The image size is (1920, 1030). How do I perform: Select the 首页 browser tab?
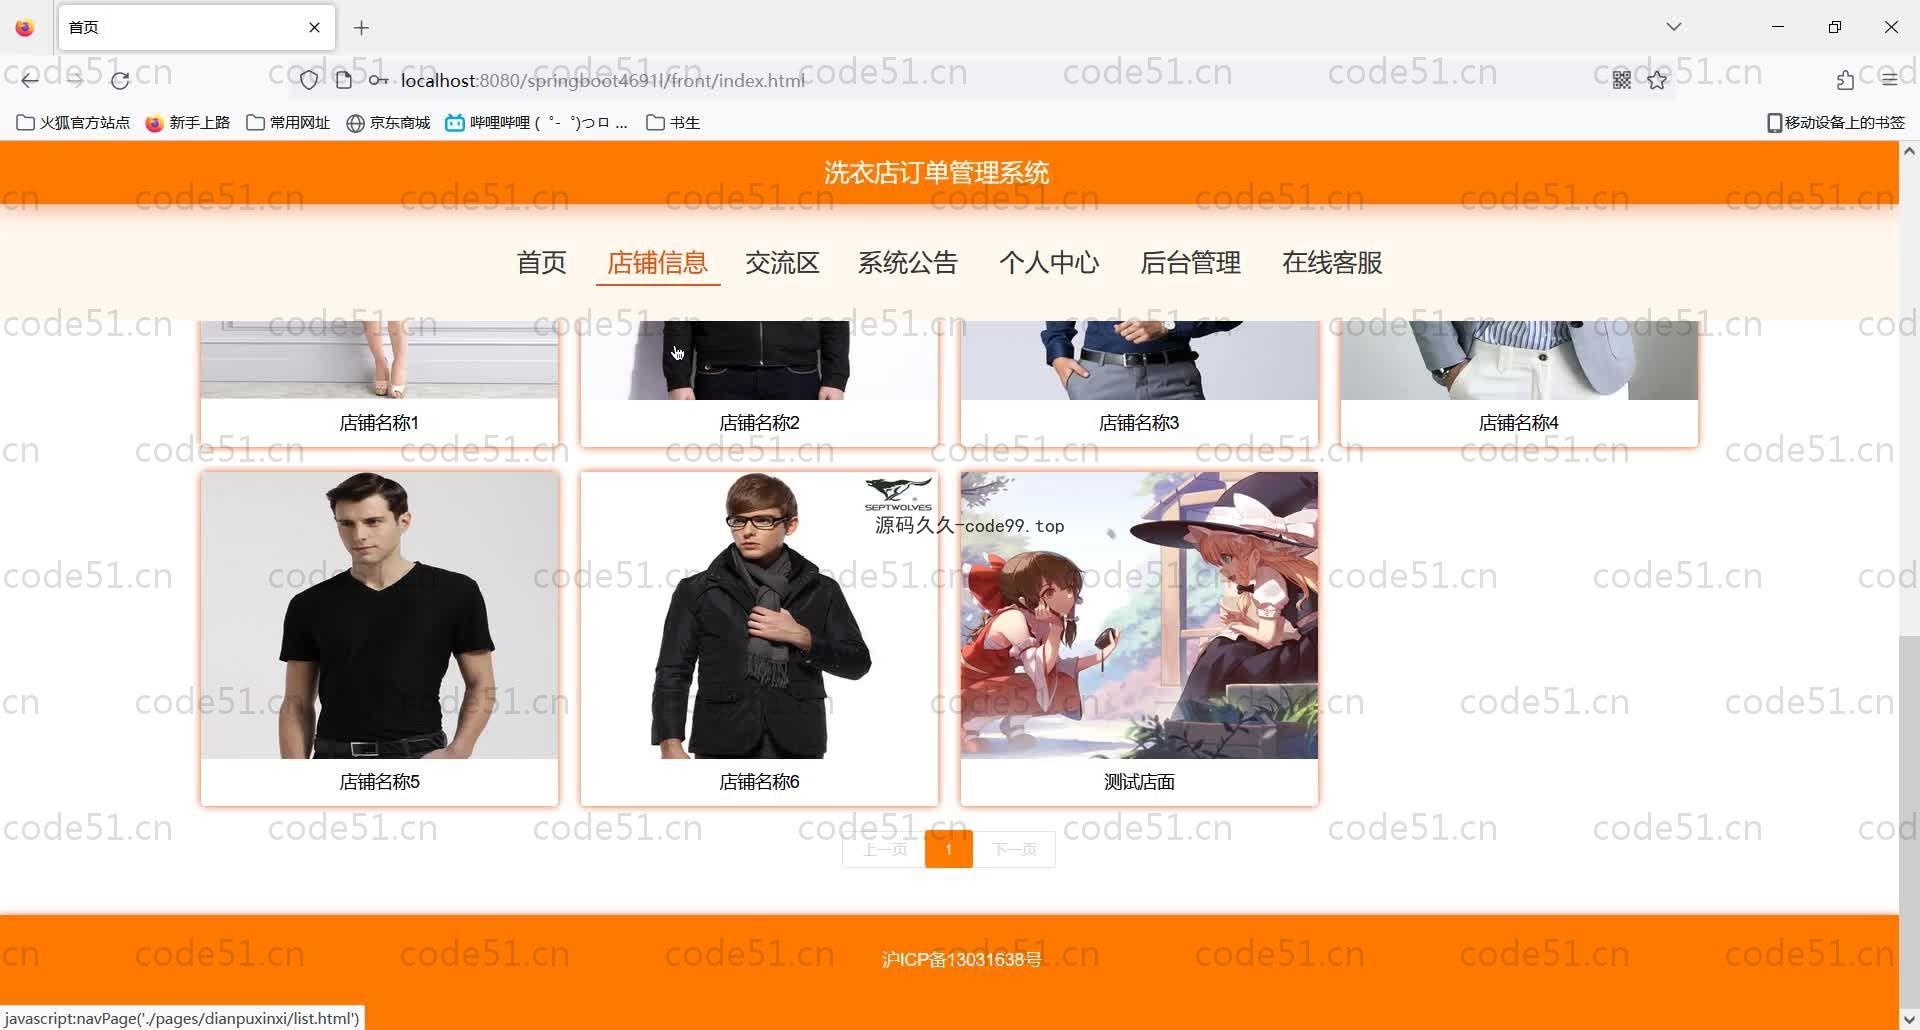[x=196, y=28]
